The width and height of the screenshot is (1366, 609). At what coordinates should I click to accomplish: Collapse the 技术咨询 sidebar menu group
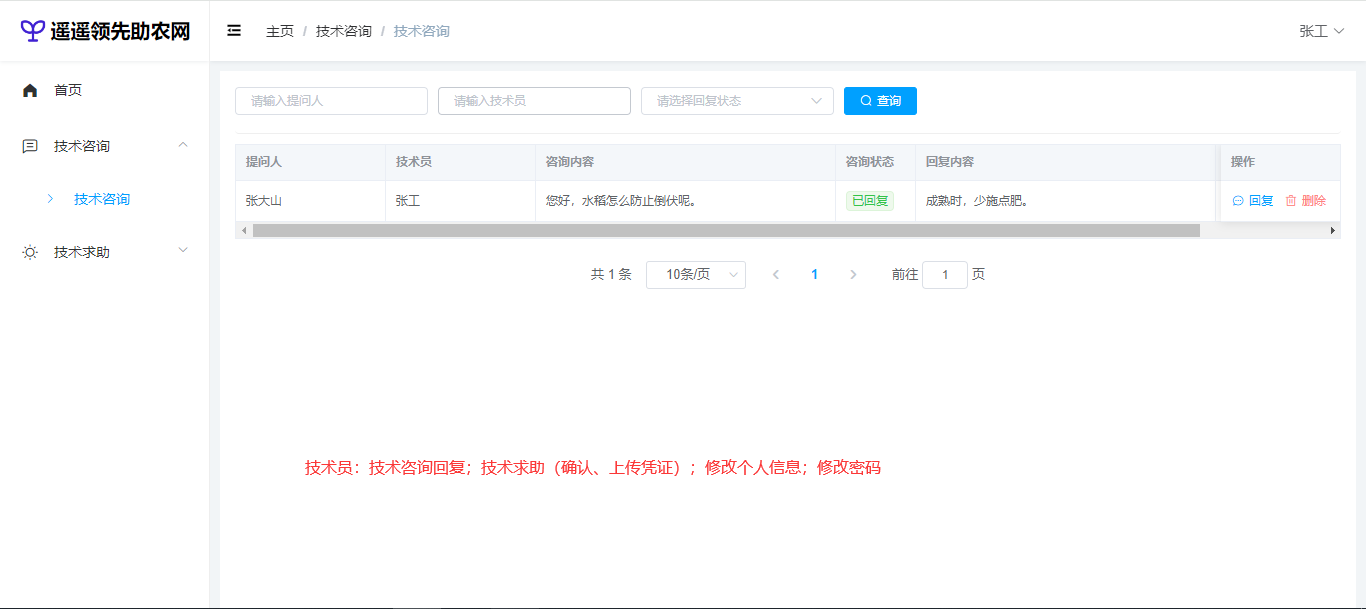coord(183,146)
